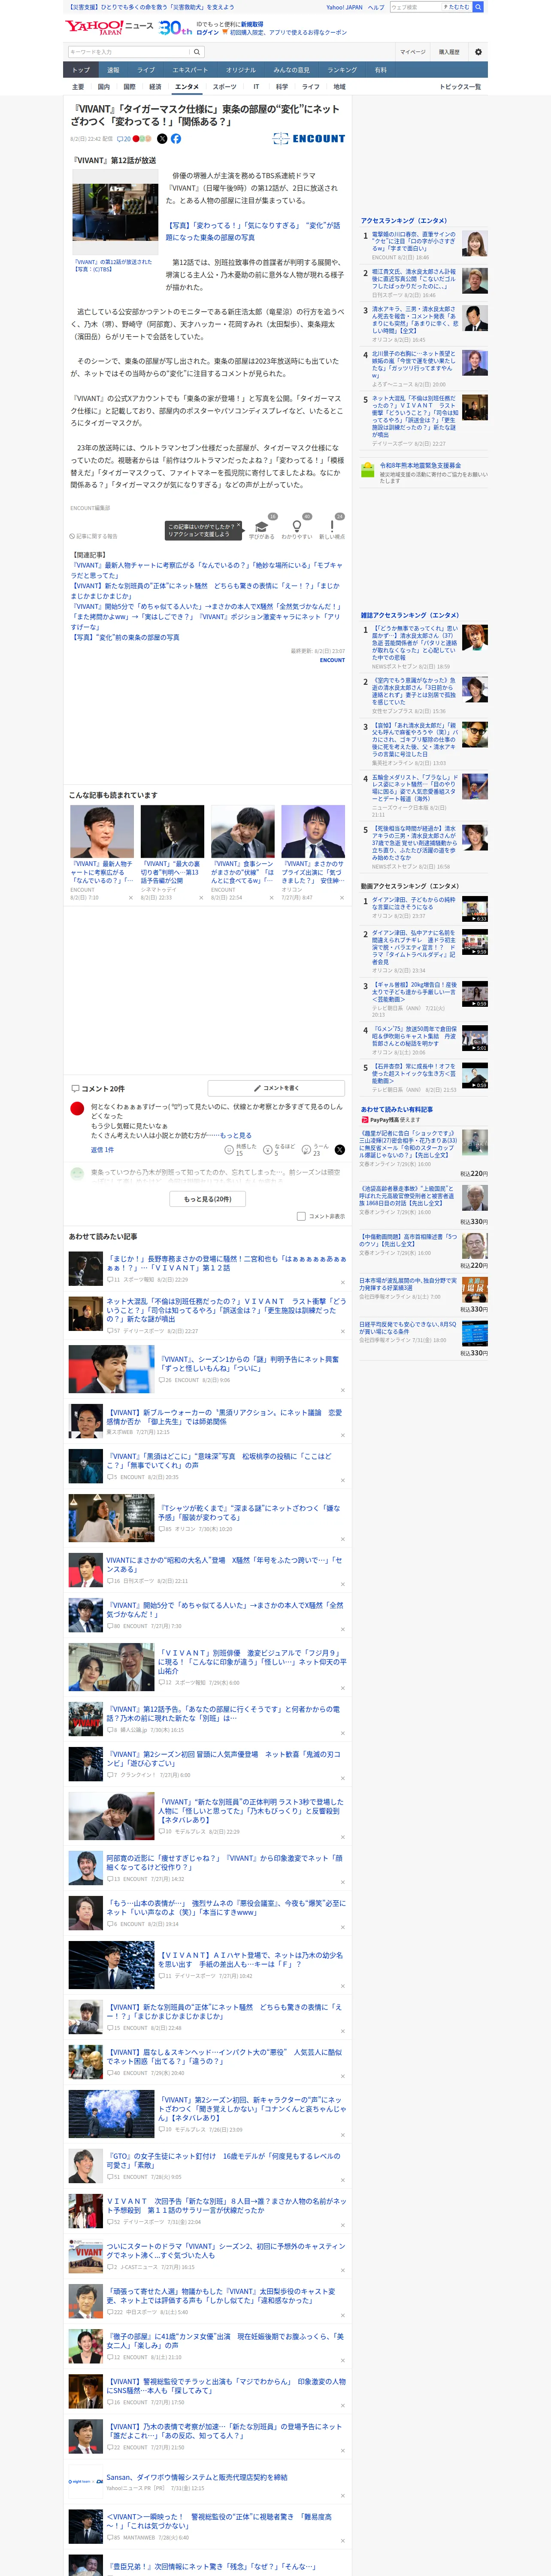Viewport: 551px width, 2576px height.
Task: Open マイページ link
Action: point(413,52)
